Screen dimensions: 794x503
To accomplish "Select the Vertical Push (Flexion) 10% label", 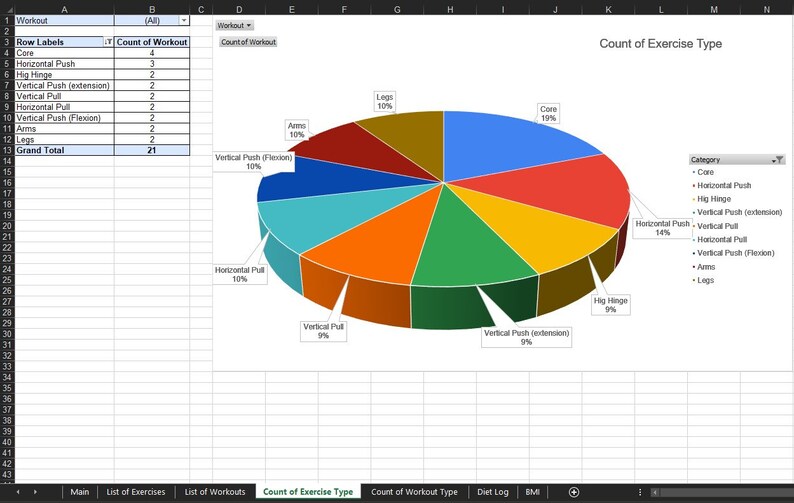I will 253,162.
